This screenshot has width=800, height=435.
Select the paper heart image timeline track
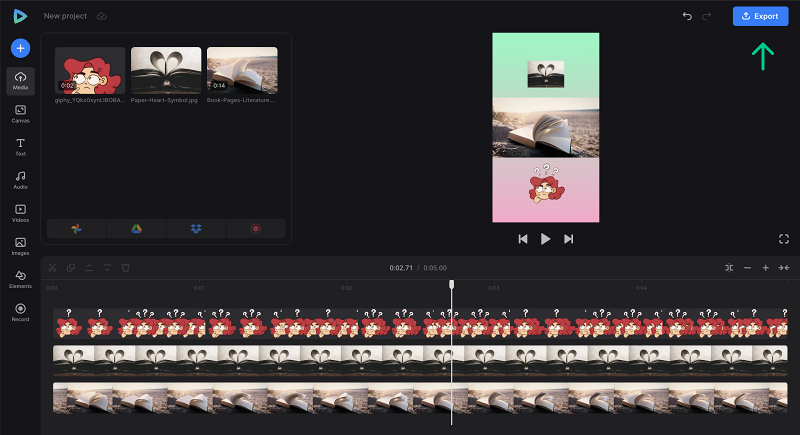420,361
